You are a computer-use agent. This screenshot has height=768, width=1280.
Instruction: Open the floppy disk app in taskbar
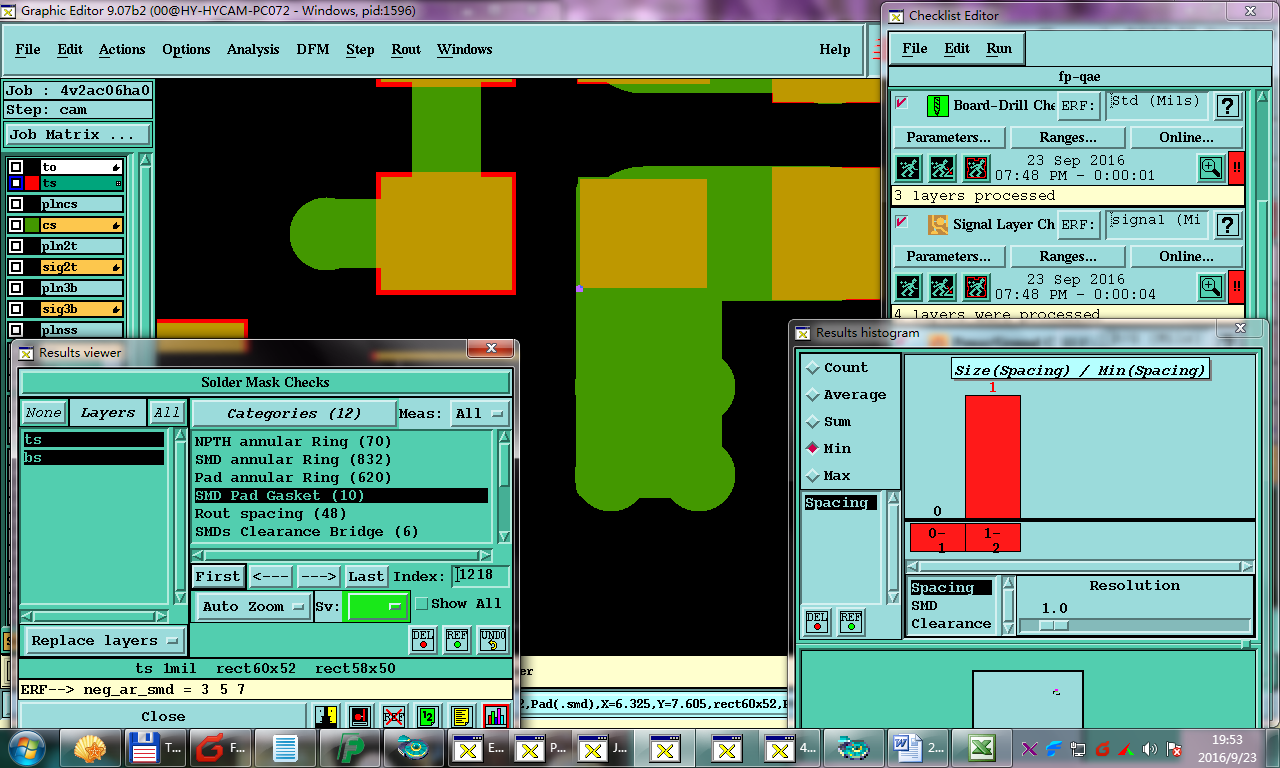tap(155, 747)
